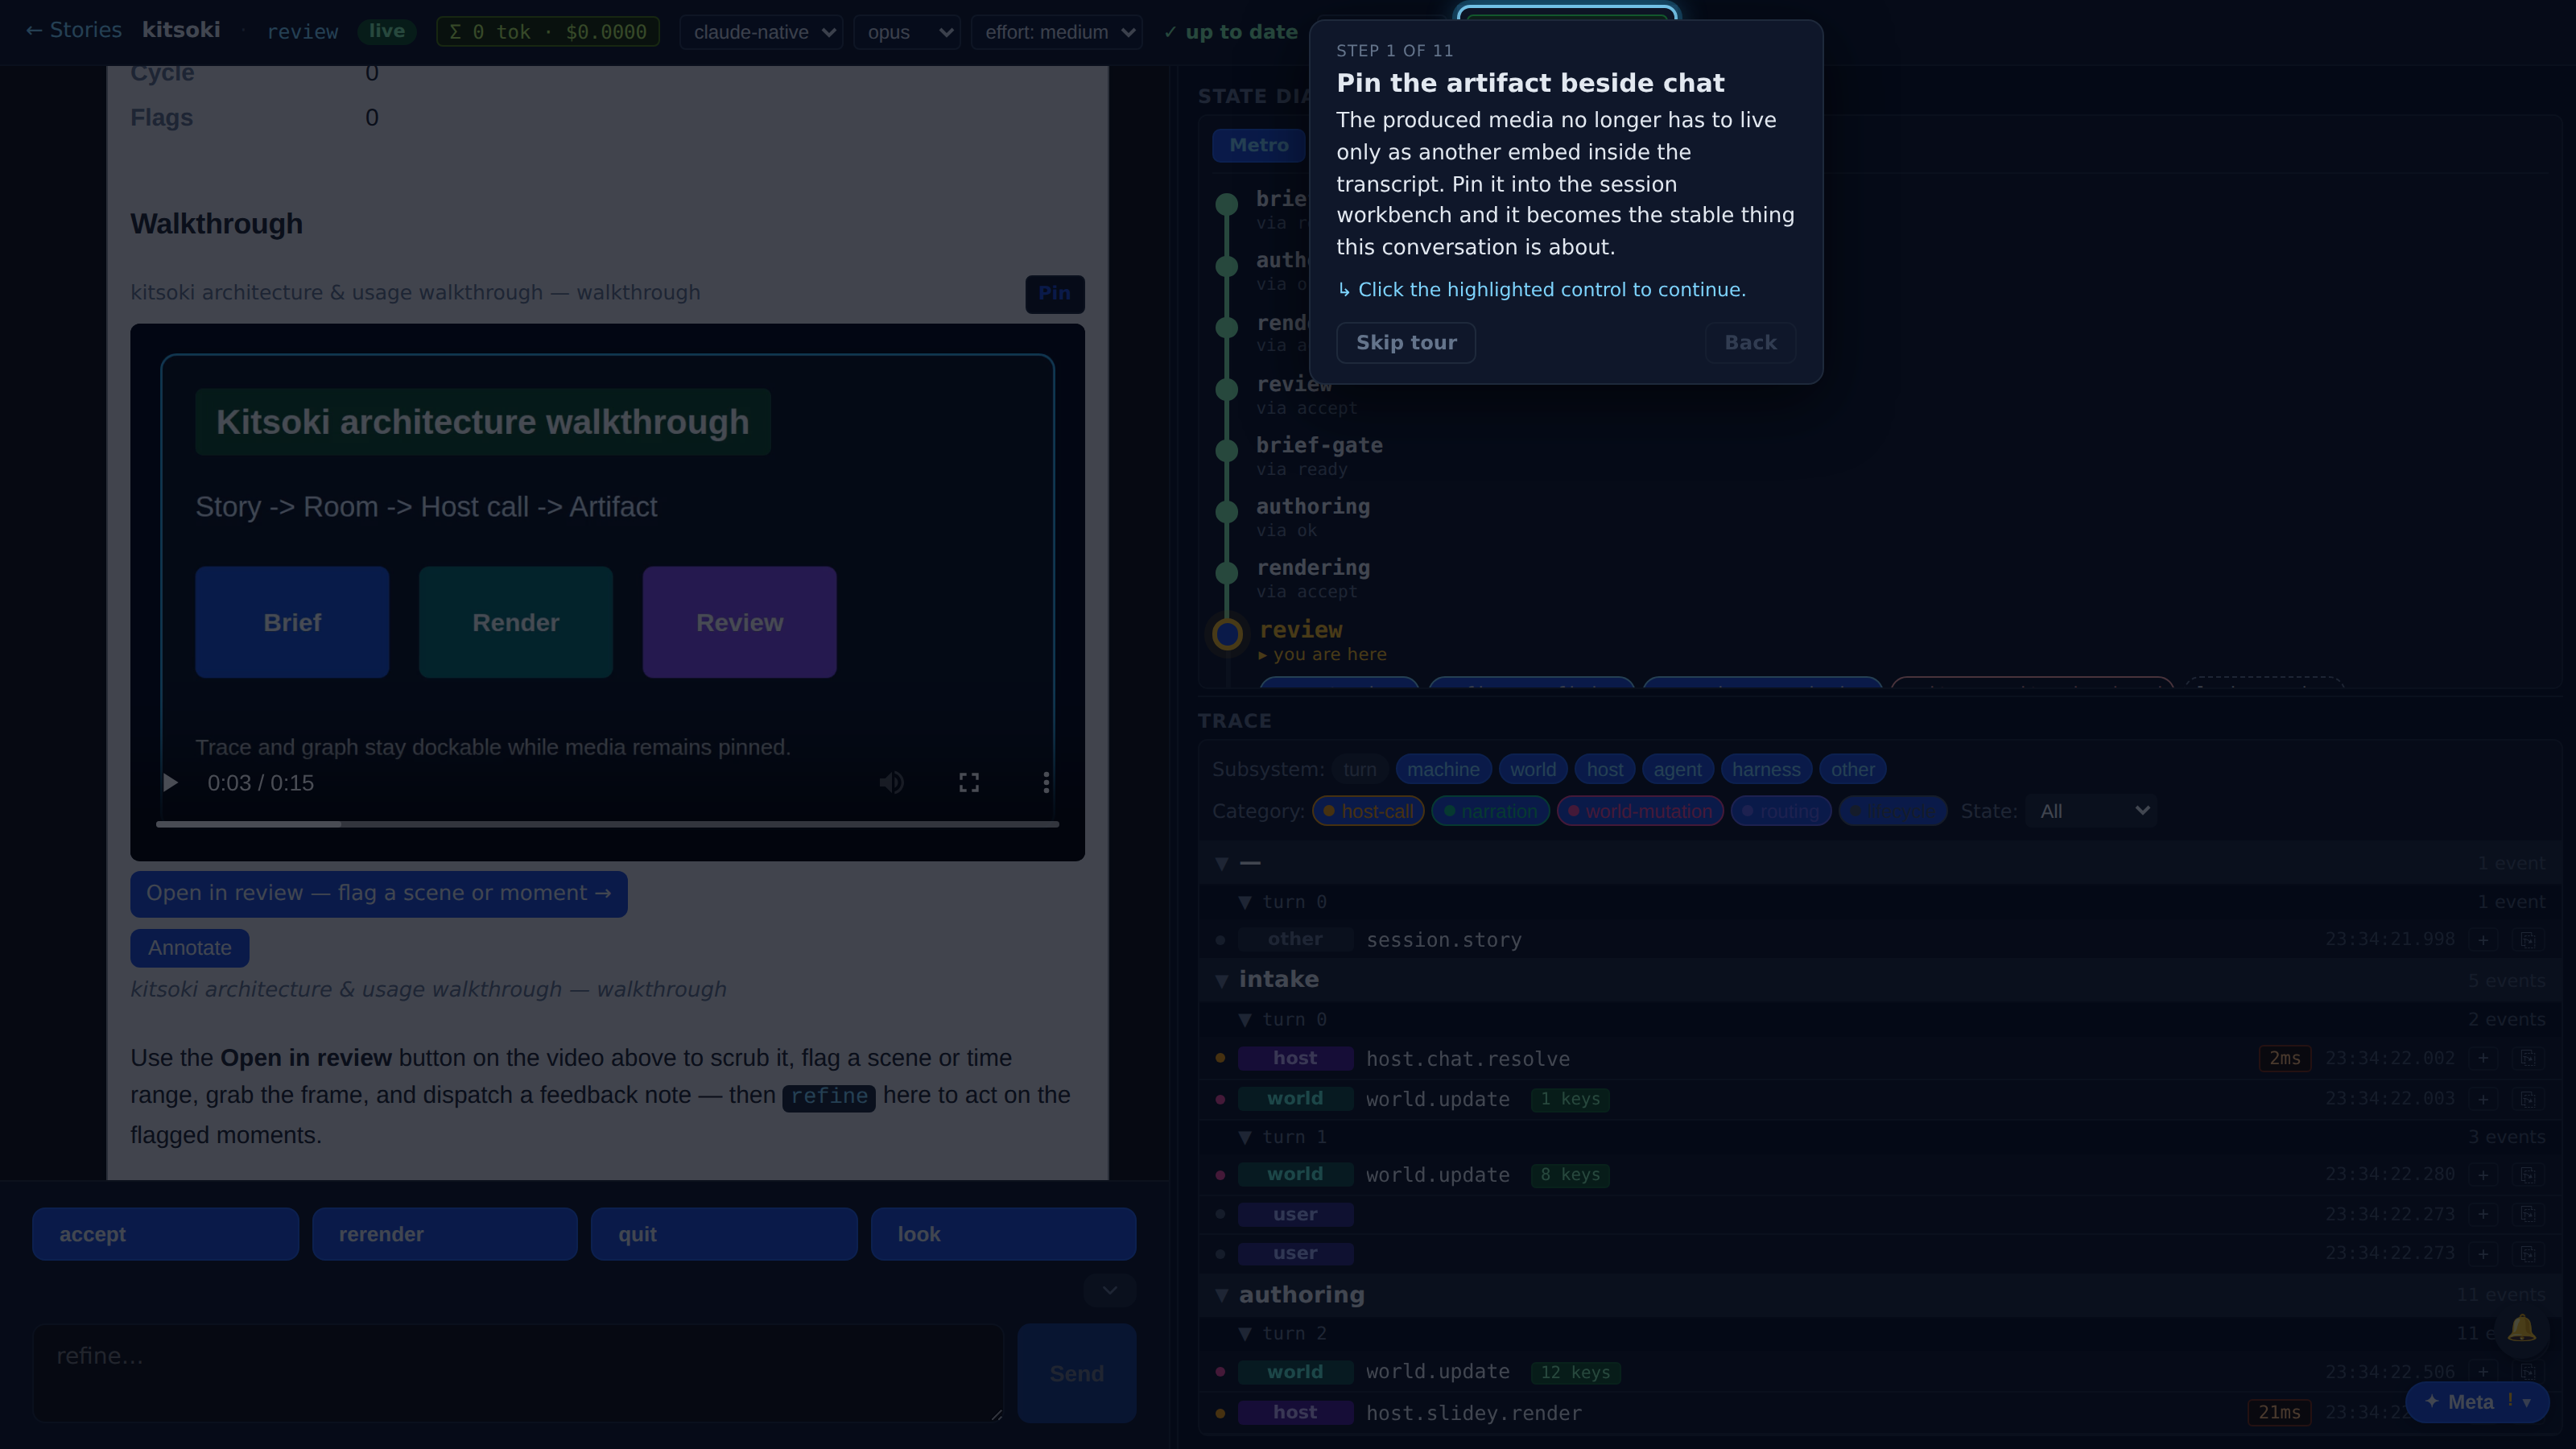Focus the refine message input

tap(518, 1373)
